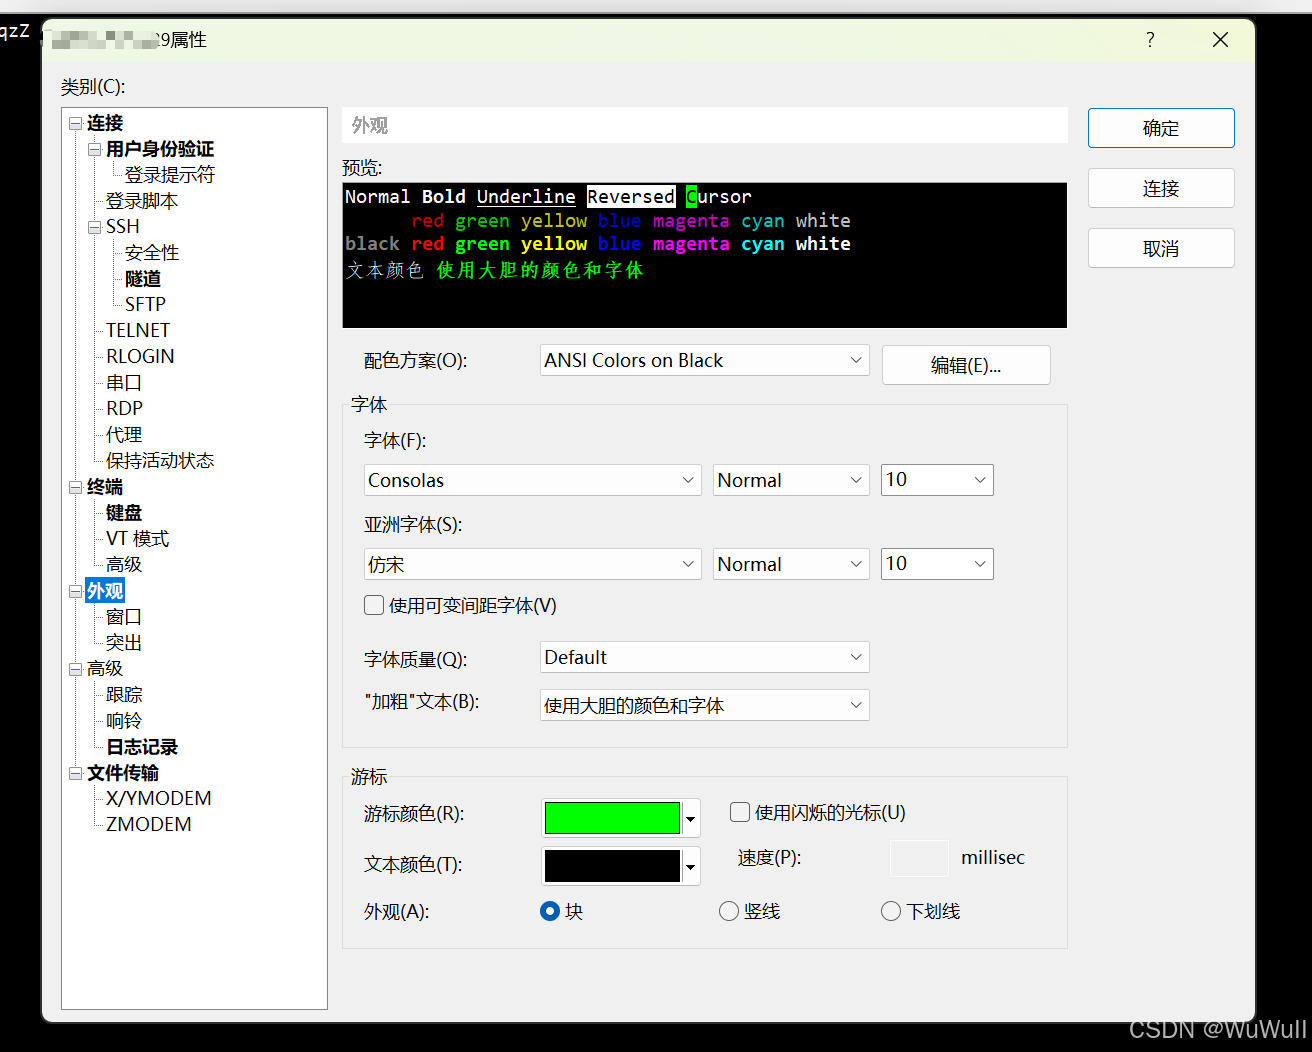Select the 下划线 cursor radio button
This screenshot has width=1312, height=1052.
tap(891, 911)
